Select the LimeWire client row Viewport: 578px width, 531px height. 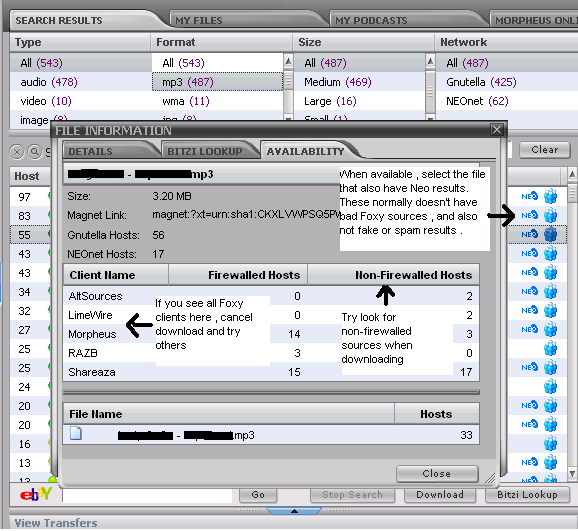pyautogui.click(x=271, y=315)
